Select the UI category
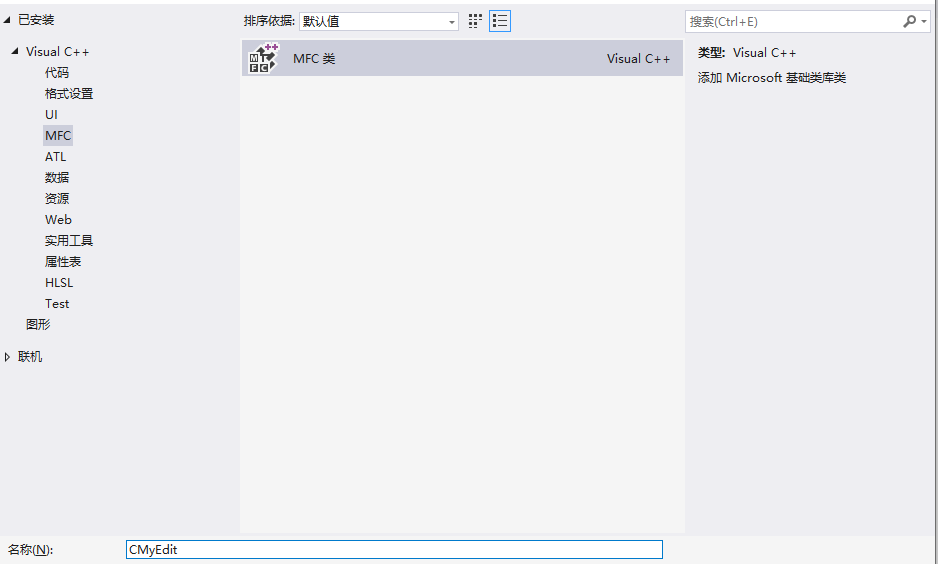 coord(51,115)
